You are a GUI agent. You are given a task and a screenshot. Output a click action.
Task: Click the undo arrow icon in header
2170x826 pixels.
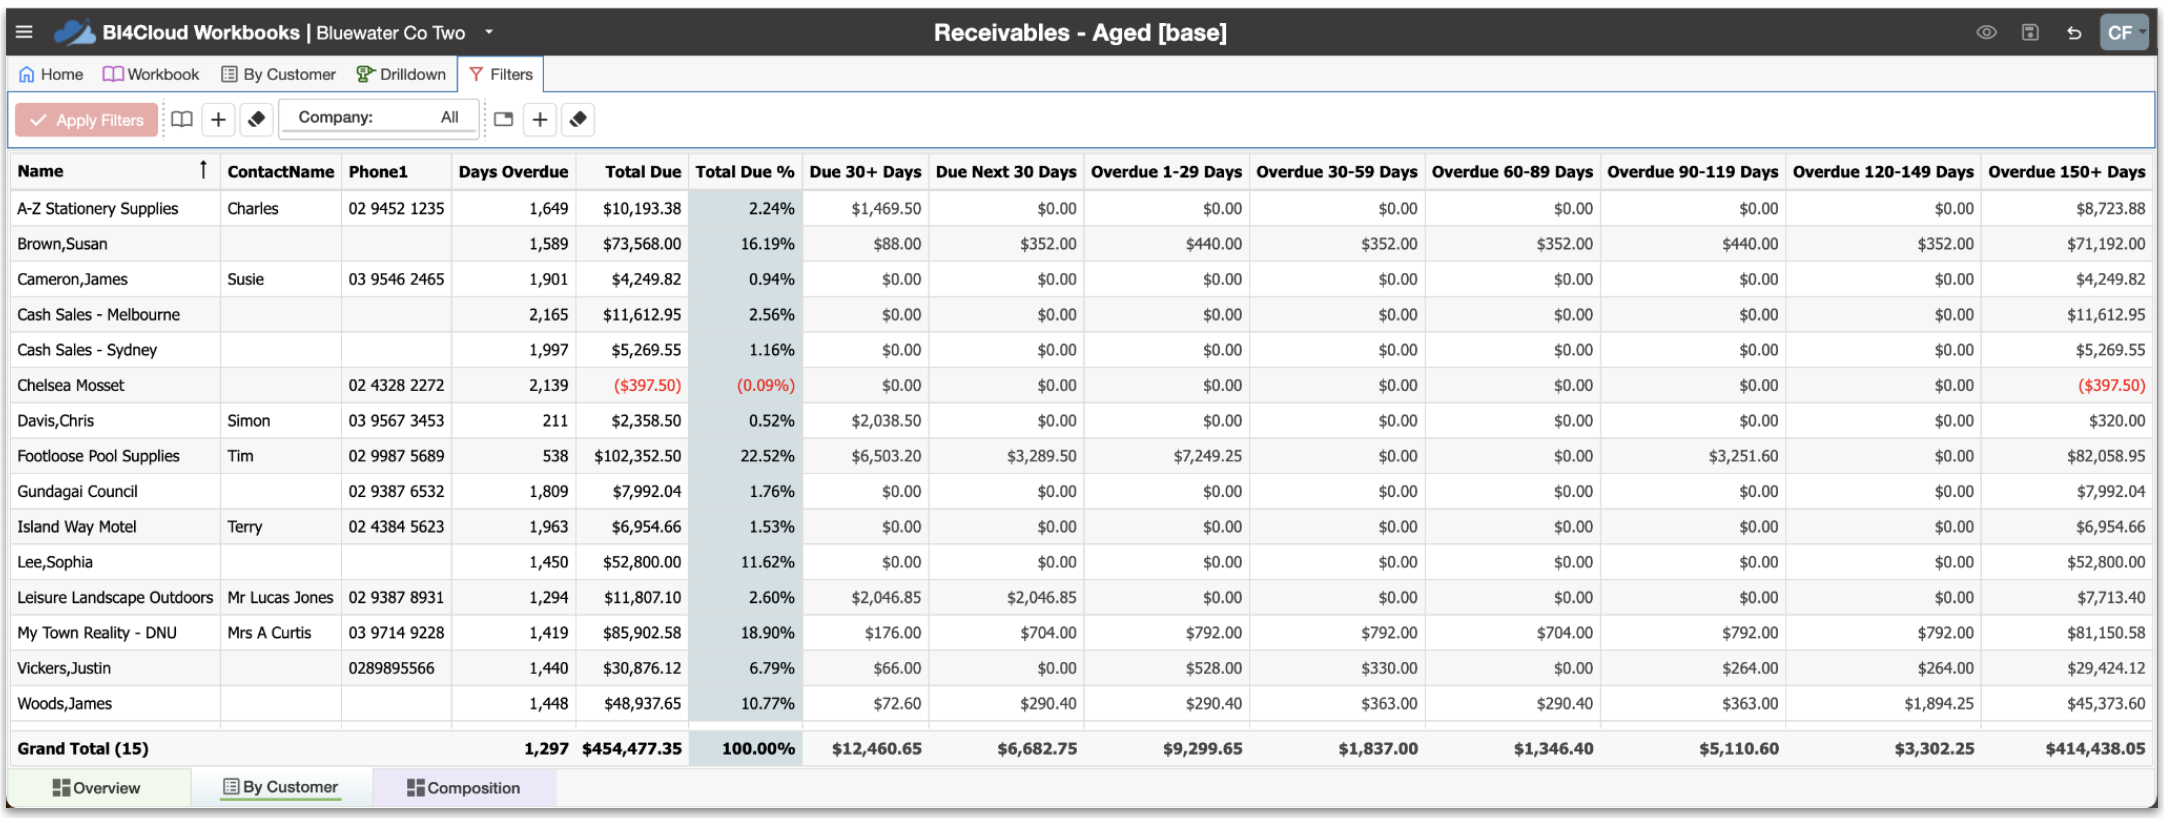pos(2074,32)
